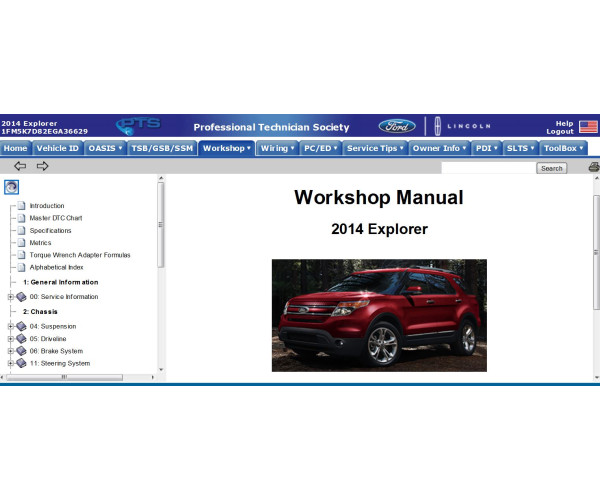600x500 pixels.
Task: Click the Help link
Action: click(x=564, y=123)
